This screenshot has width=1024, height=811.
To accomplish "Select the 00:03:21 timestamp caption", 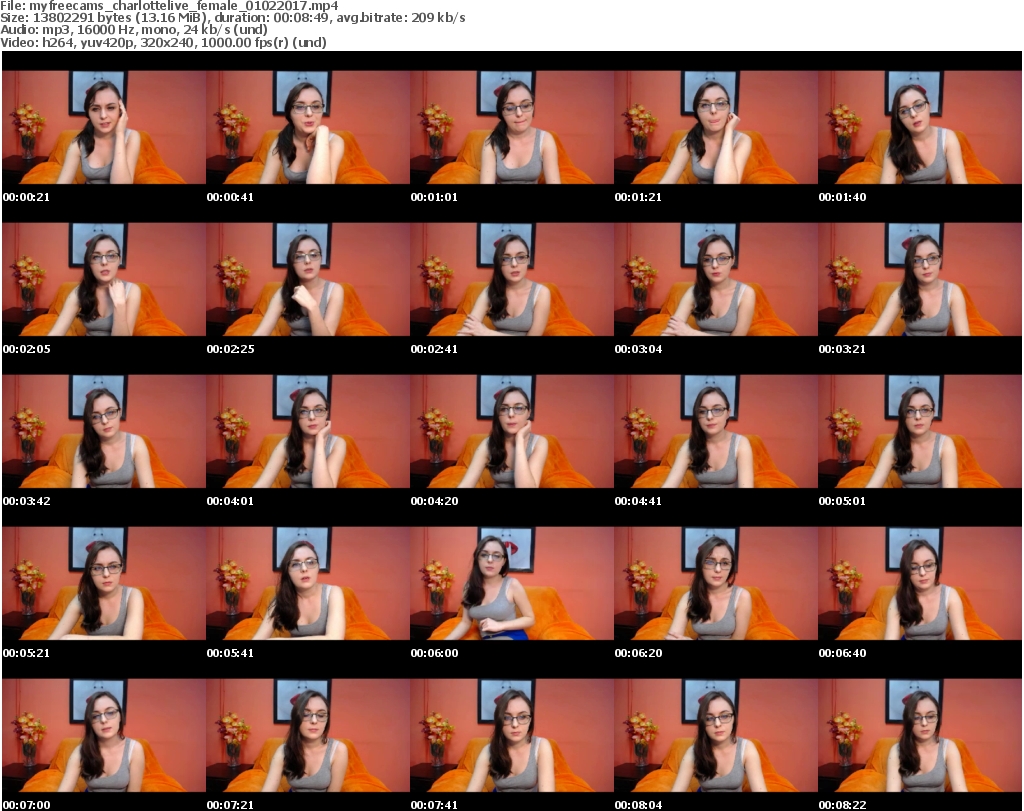I will 842,349.
